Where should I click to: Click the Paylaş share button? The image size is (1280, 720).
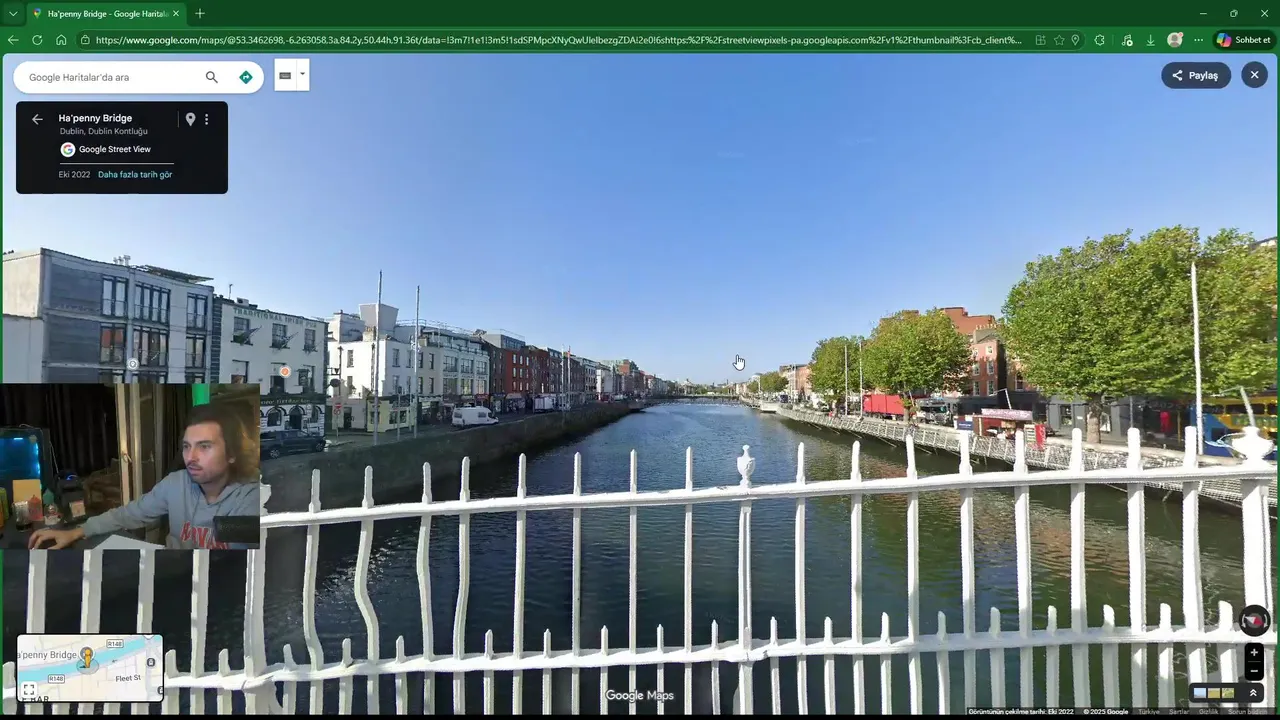1196,75
